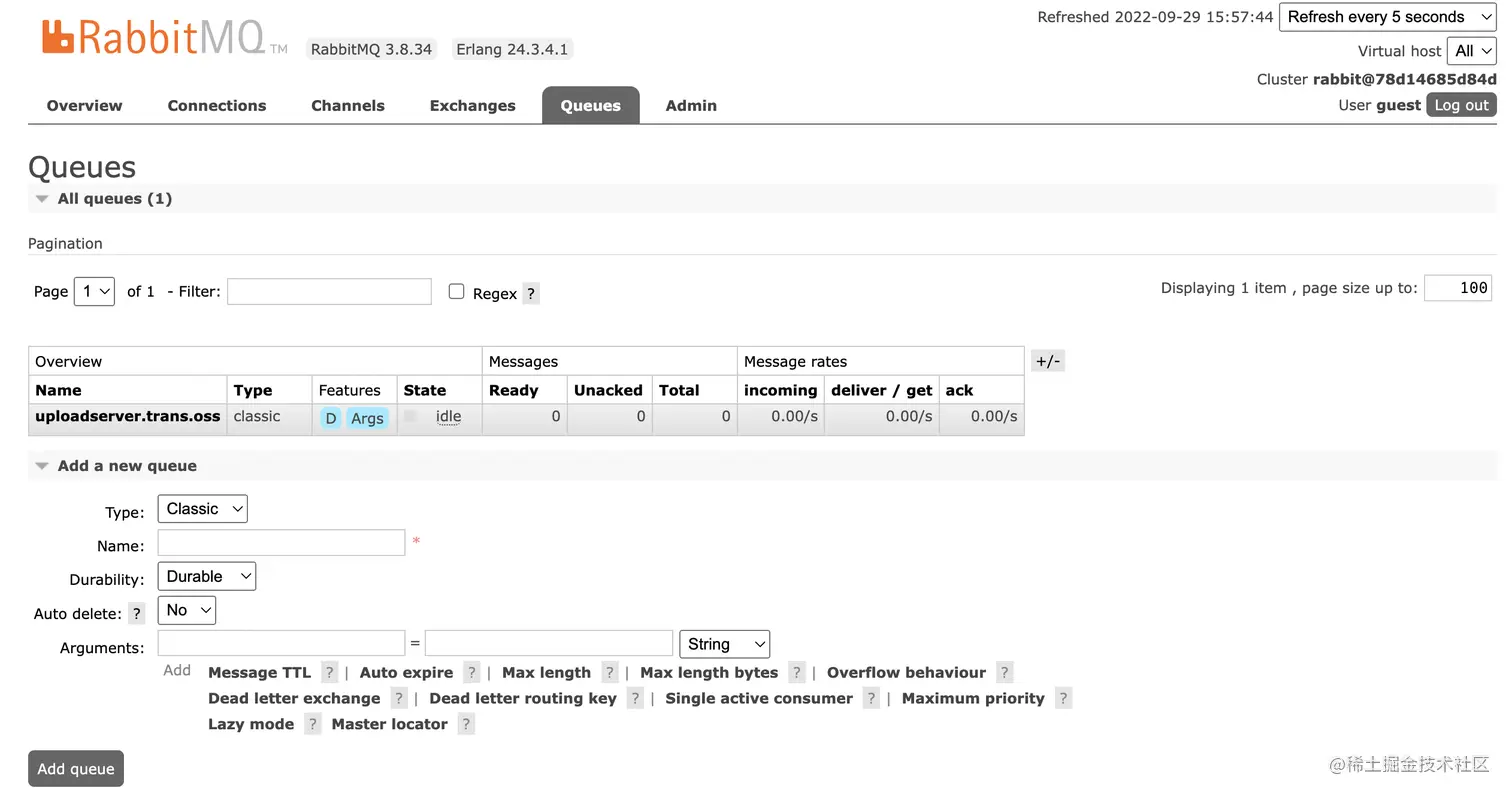Click the Add queue button
This screenshot has width=1512, height=797.
[x=76, y=769]
